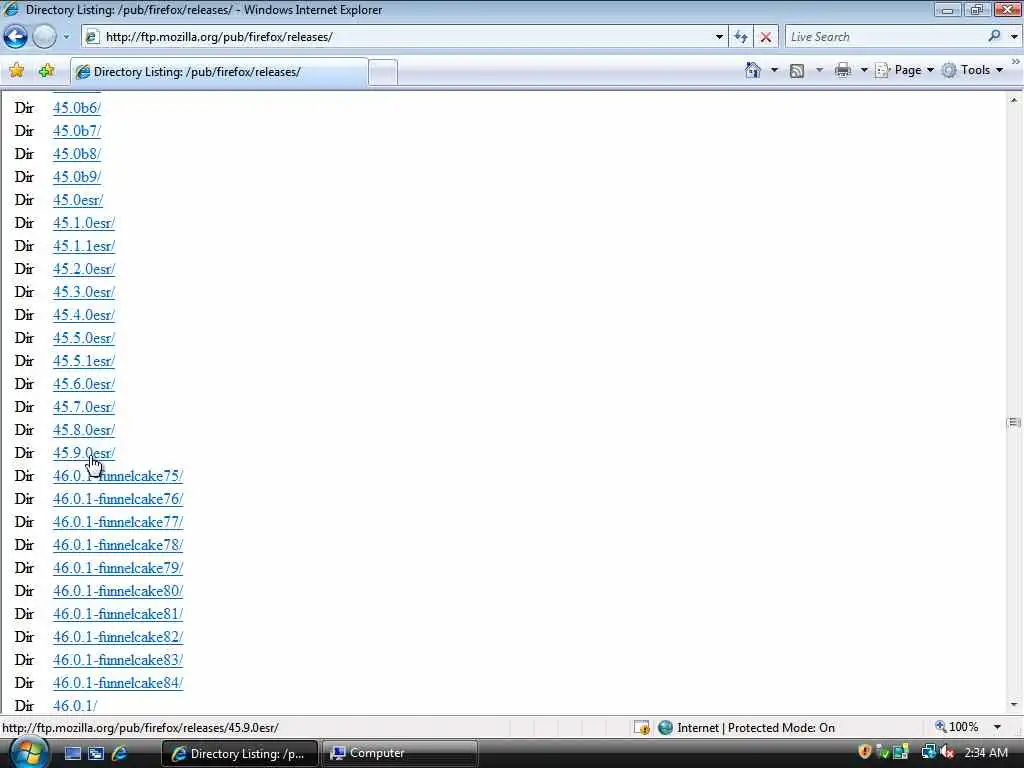Screen dimensions: 1024x768
Task: Open the Page menu
Action: [x=904, y=70]
